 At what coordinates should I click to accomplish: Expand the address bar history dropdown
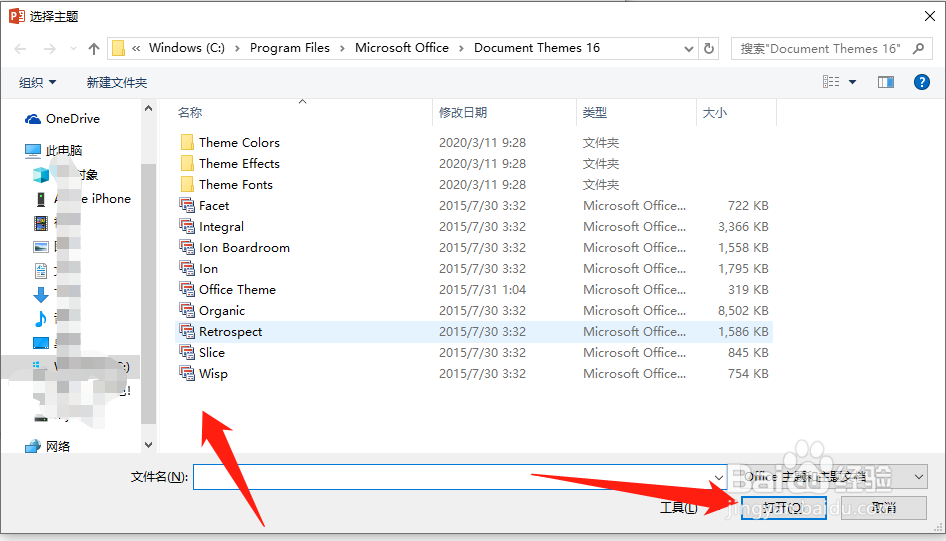tap(688, 49)
